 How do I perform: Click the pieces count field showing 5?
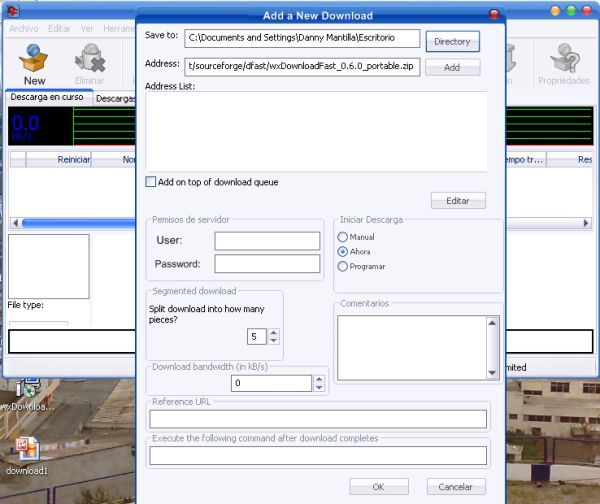tap(257, 337)
